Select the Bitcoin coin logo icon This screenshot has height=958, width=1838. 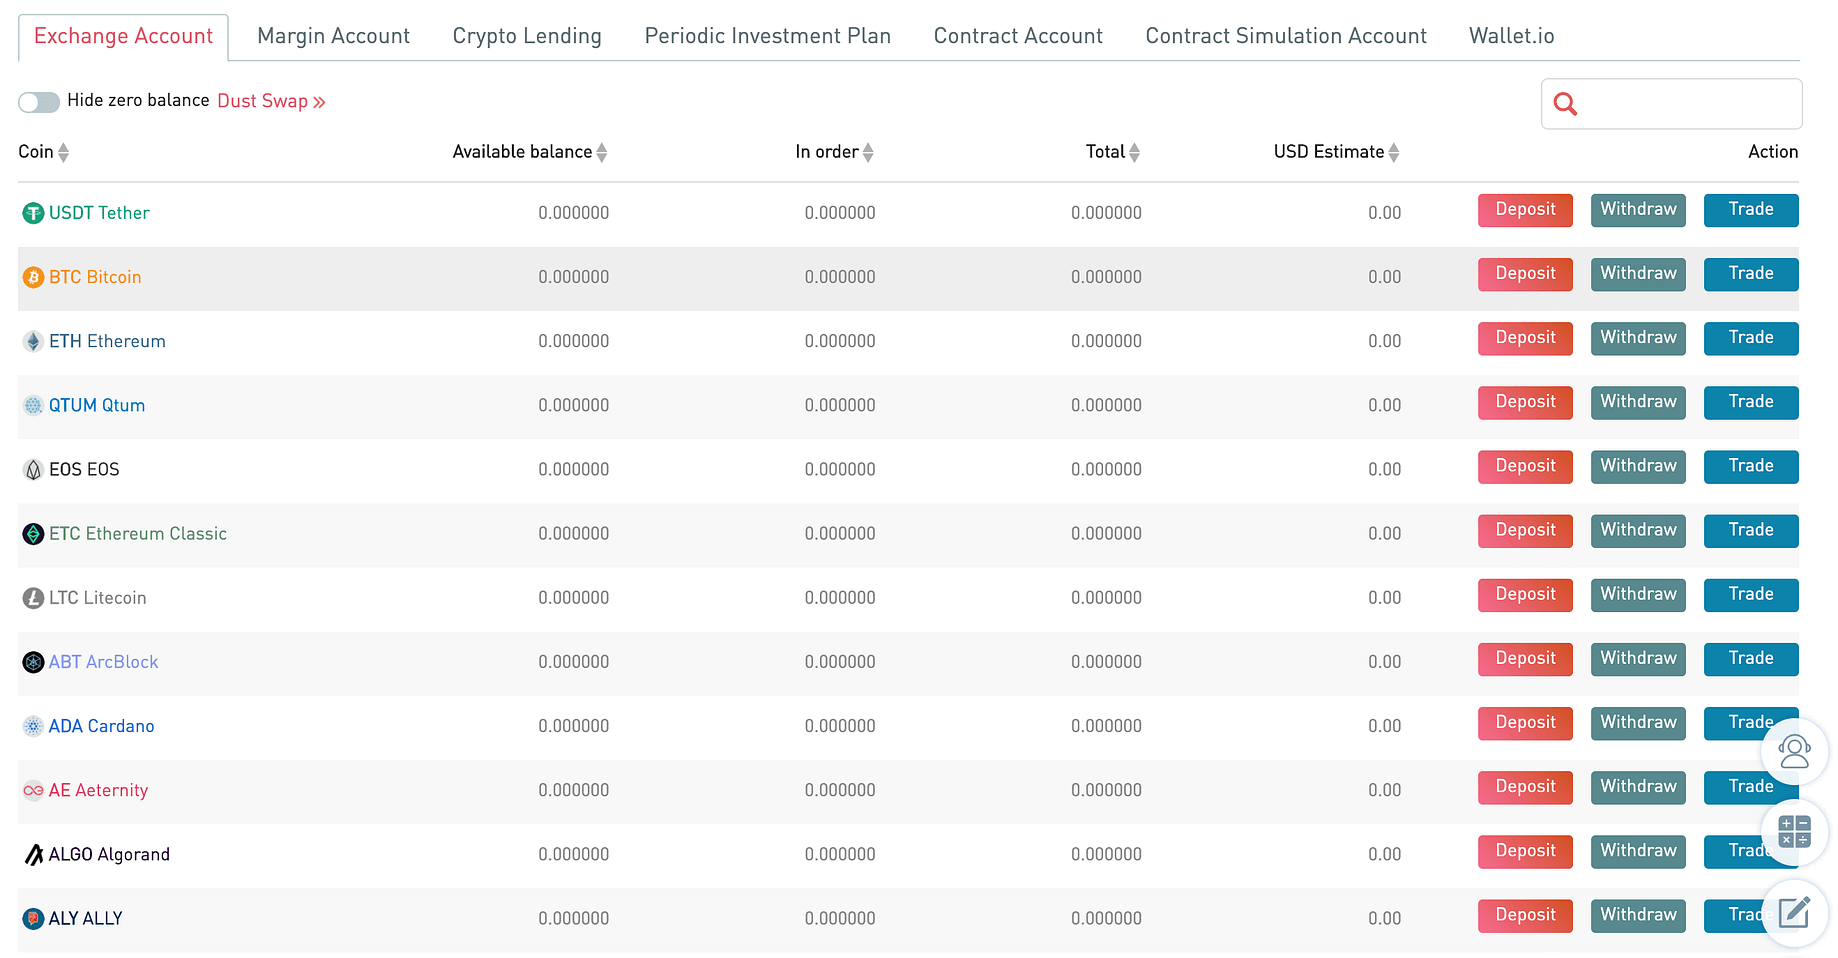pyautogui.click(x=32, y=277)
